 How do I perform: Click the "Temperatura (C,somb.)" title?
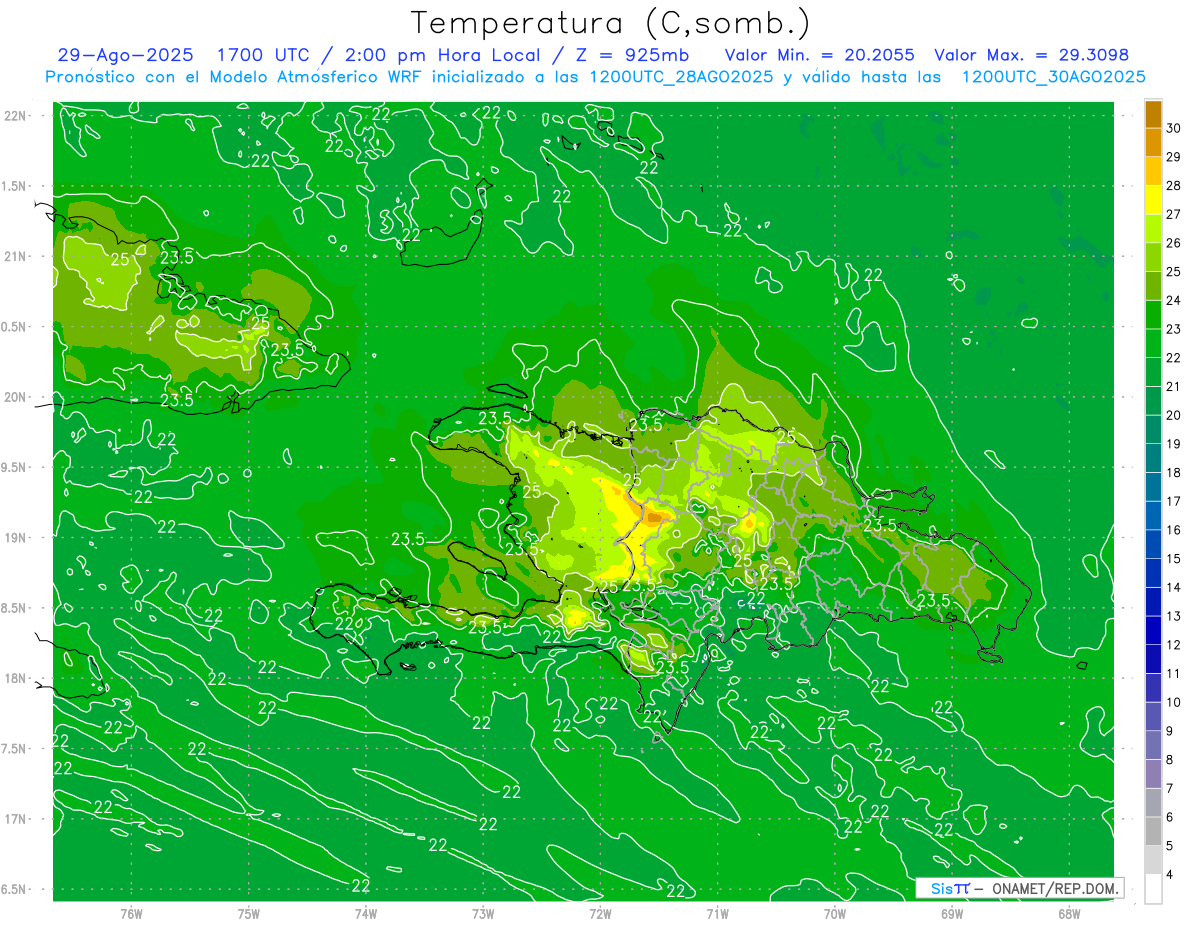(611, 22)
